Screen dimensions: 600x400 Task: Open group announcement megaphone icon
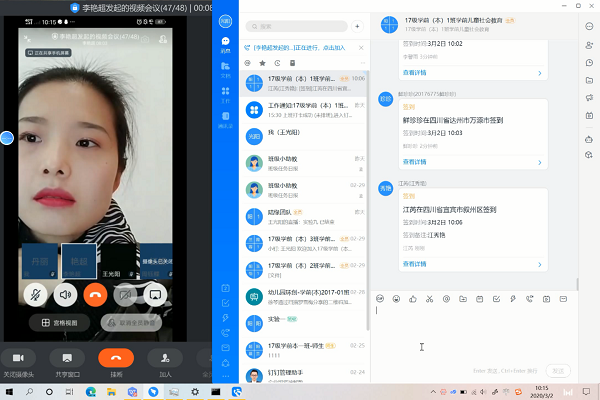(589, 98)
